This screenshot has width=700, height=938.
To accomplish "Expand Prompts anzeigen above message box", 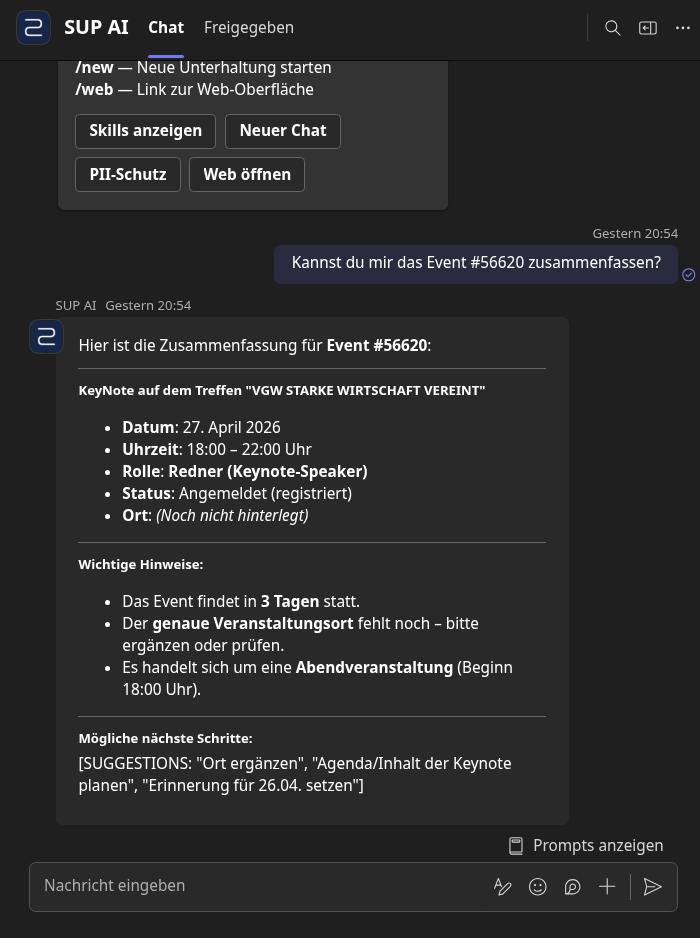I will point(586,845).
